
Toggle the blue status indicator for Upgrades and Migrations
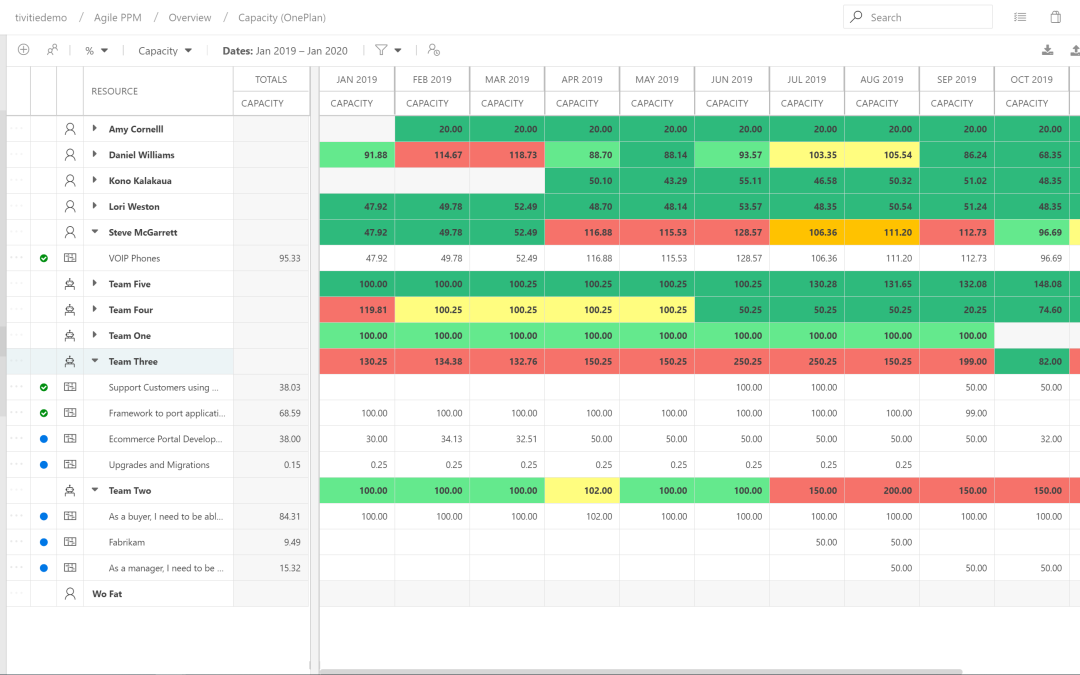tap(42, 464)
